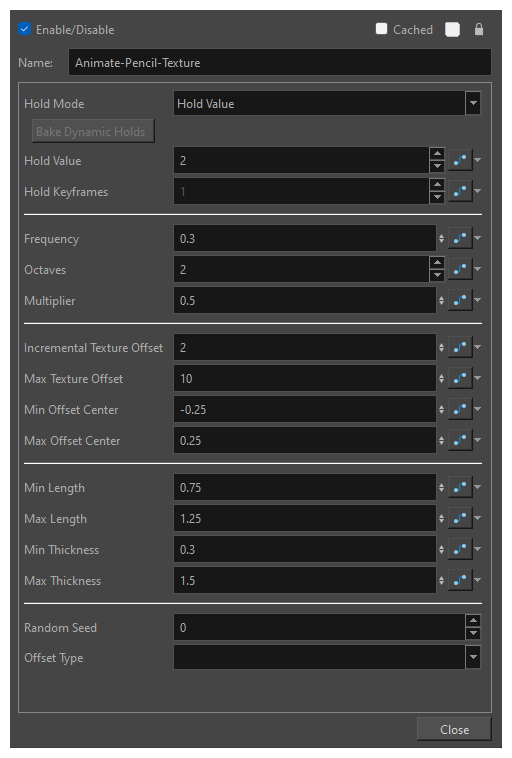The height and width of the screenshot is (758, 512).
Task: Uncheck the Enable/Disable checkbox
Action: point(25,29)
